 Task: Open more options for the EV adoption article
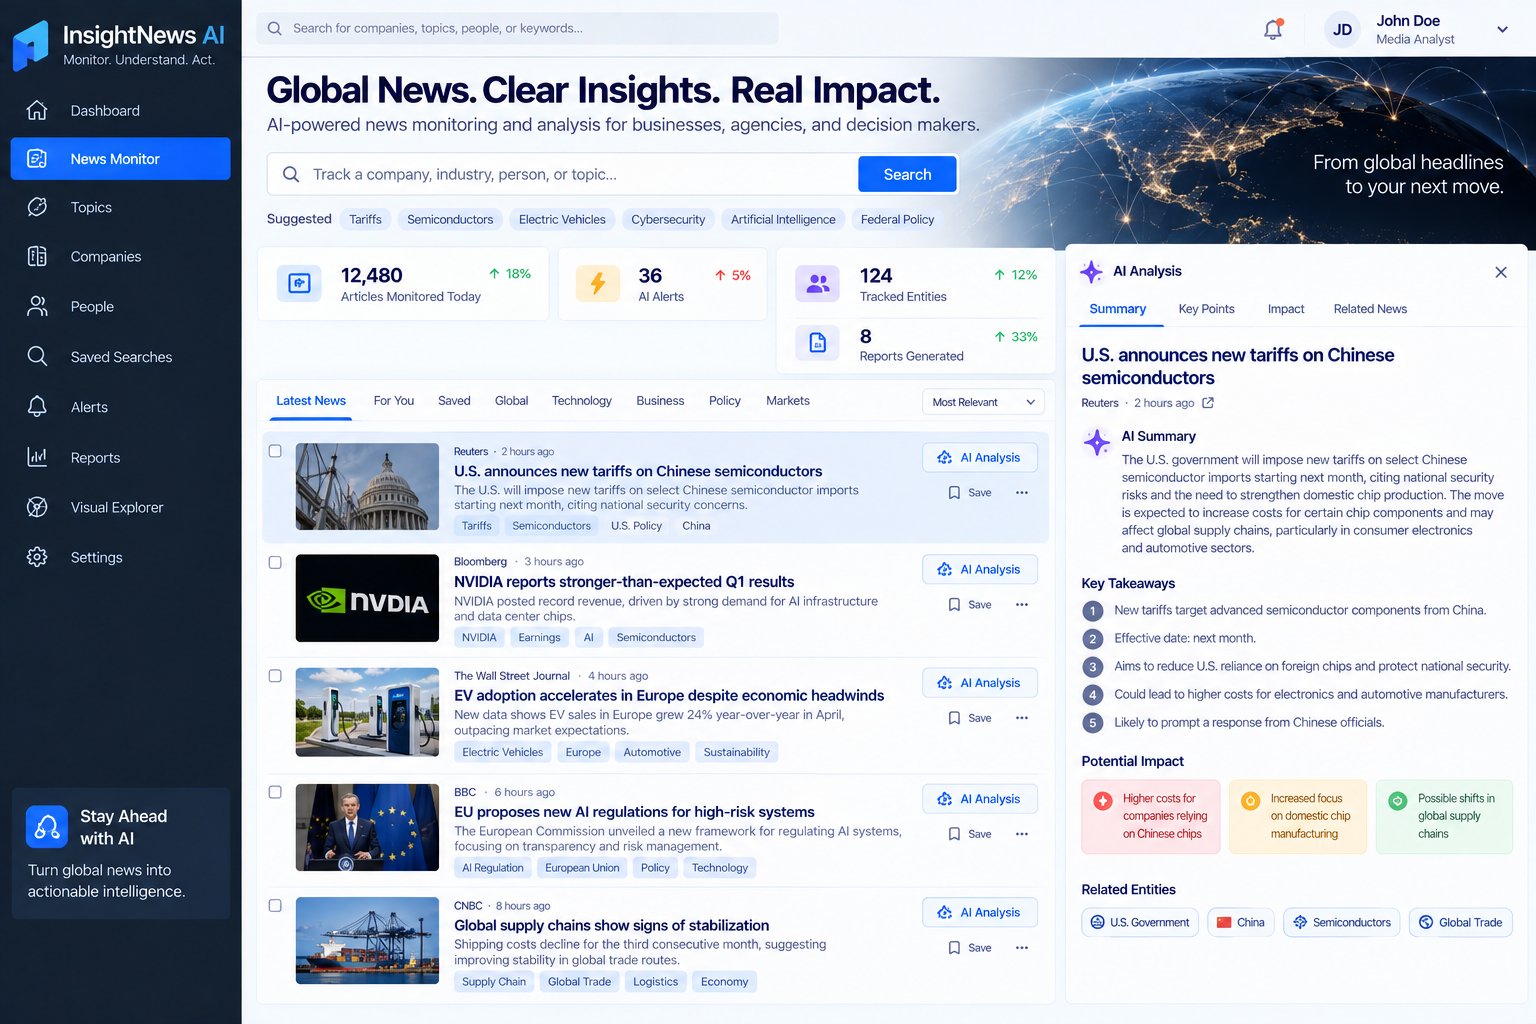(1022, 718)
